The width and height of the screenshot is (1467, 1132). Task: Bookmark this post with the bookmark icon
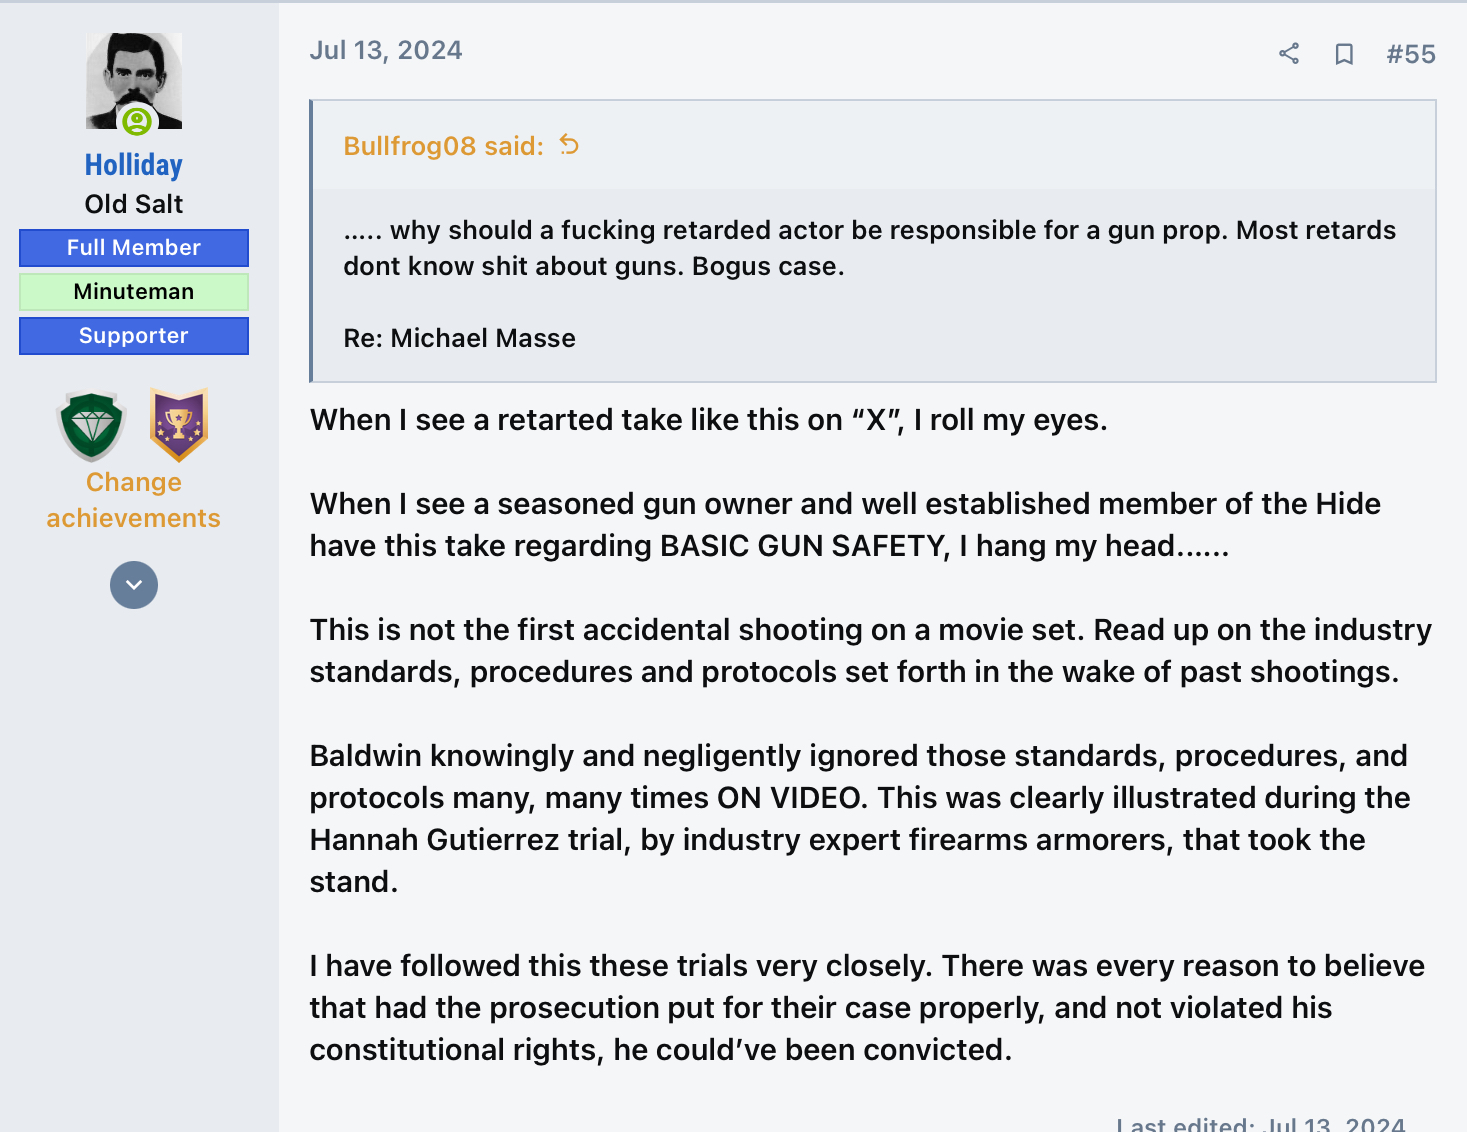pyautogui.click(x=1344, y=54)
